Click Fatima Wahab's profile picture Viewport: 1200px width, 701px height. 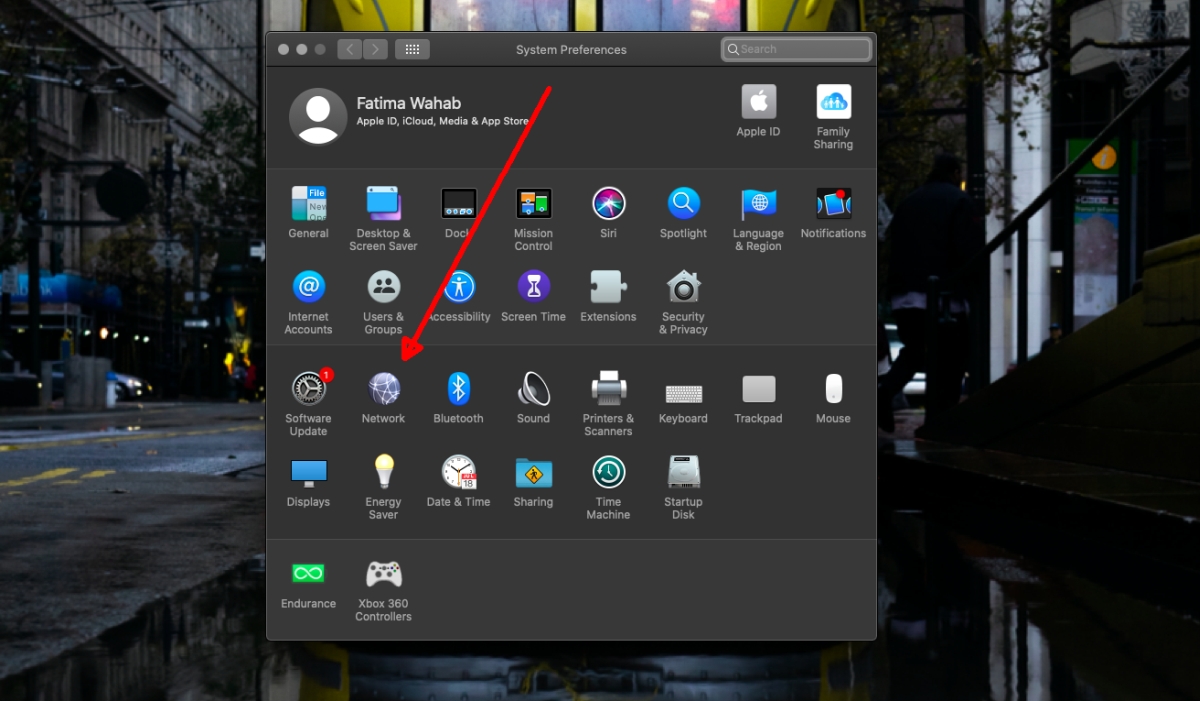(318, 116)
